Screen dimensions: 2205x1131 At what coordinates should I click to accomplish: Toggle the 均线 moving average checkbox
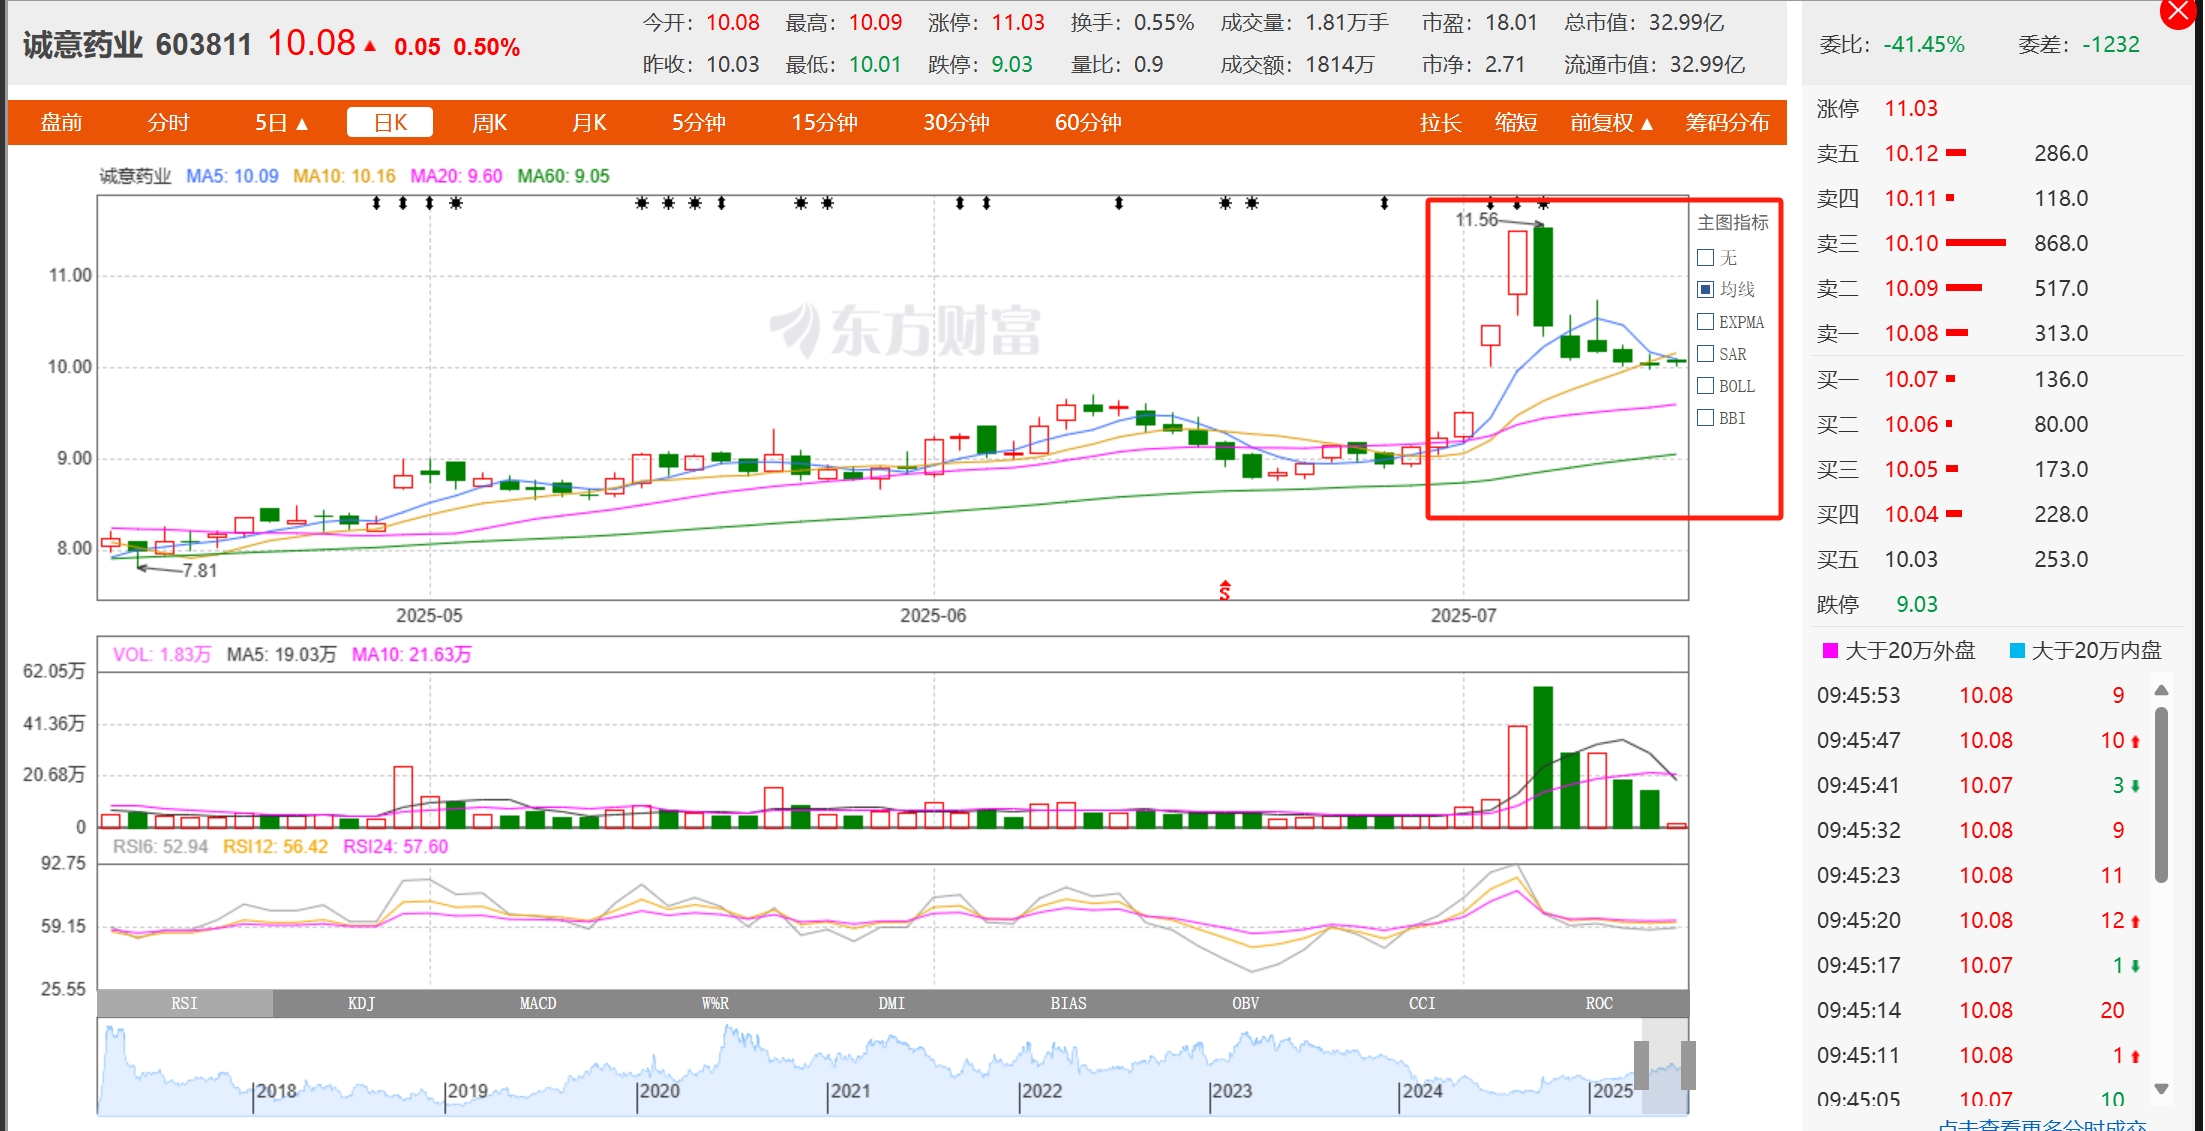(x=1706, y=289)
